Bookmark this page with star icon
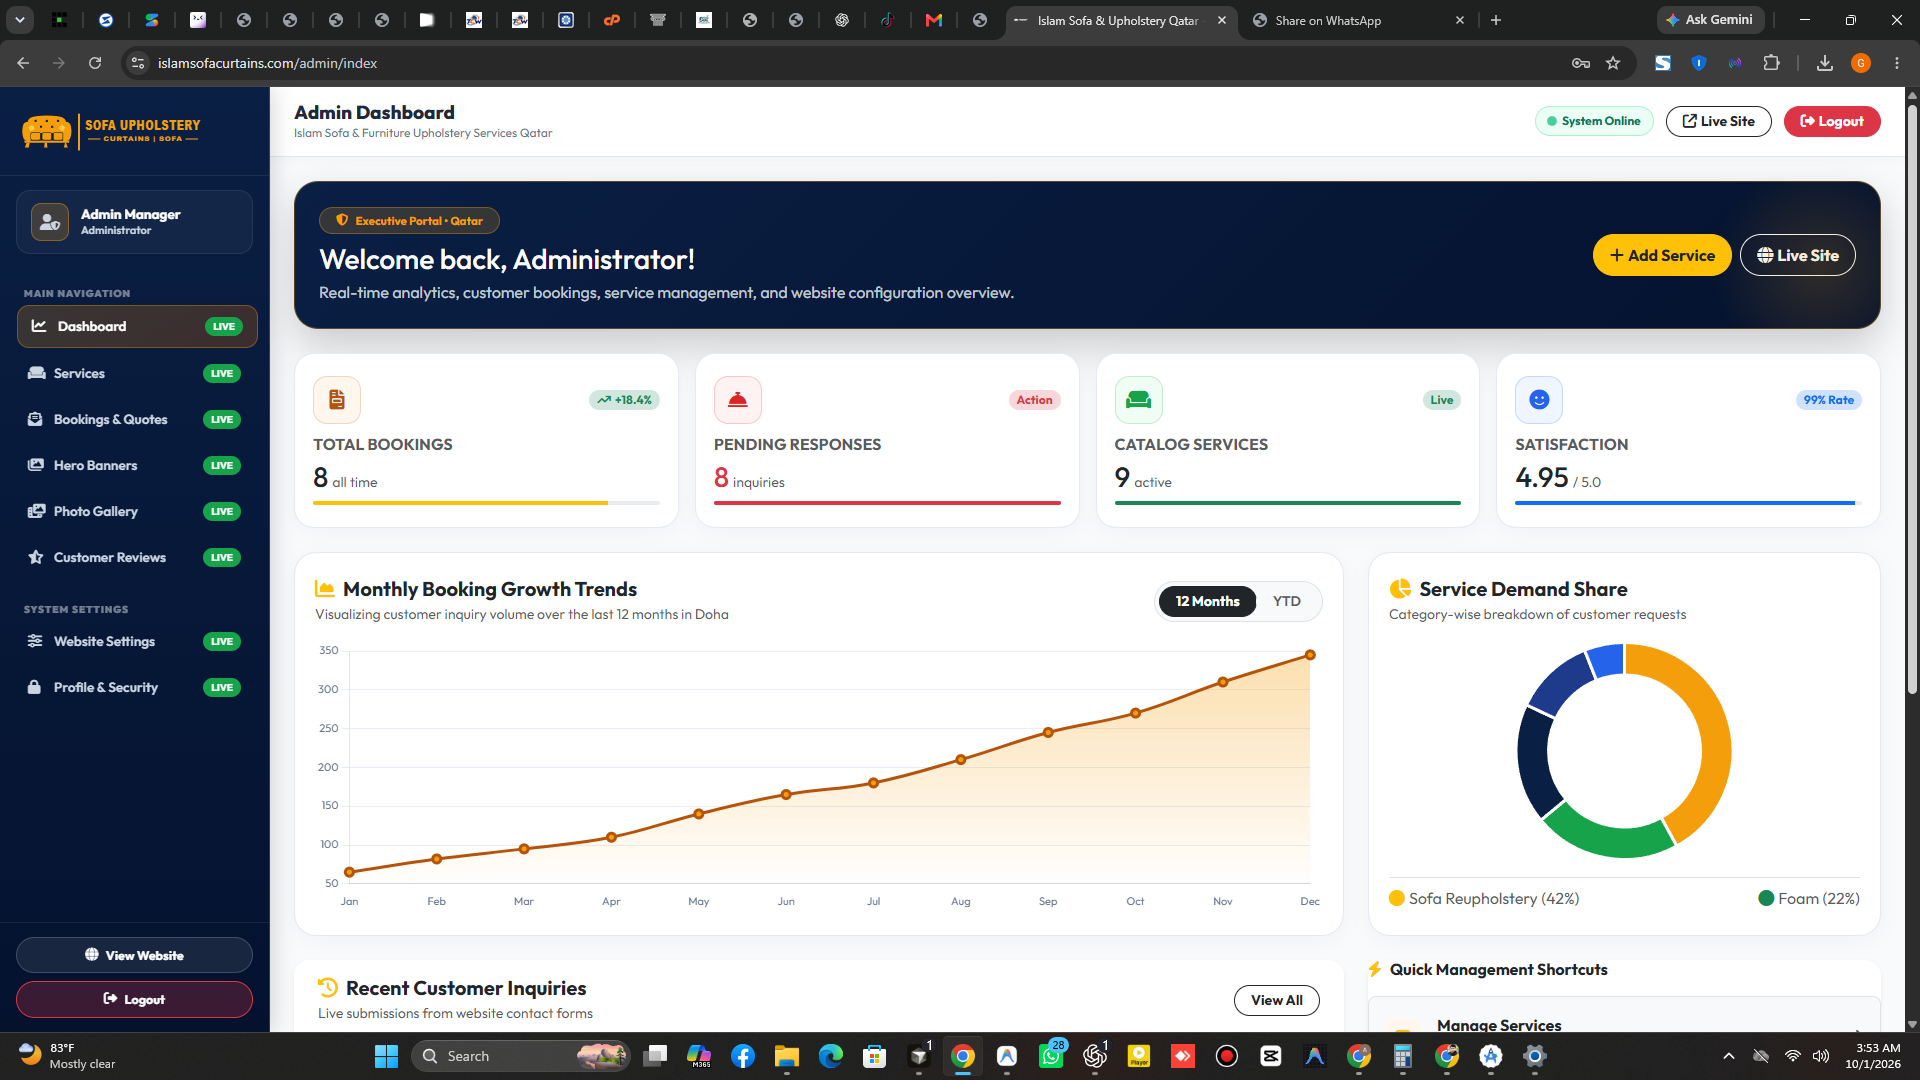Screen dimensions: 1920x1080 pos(1613,63)
